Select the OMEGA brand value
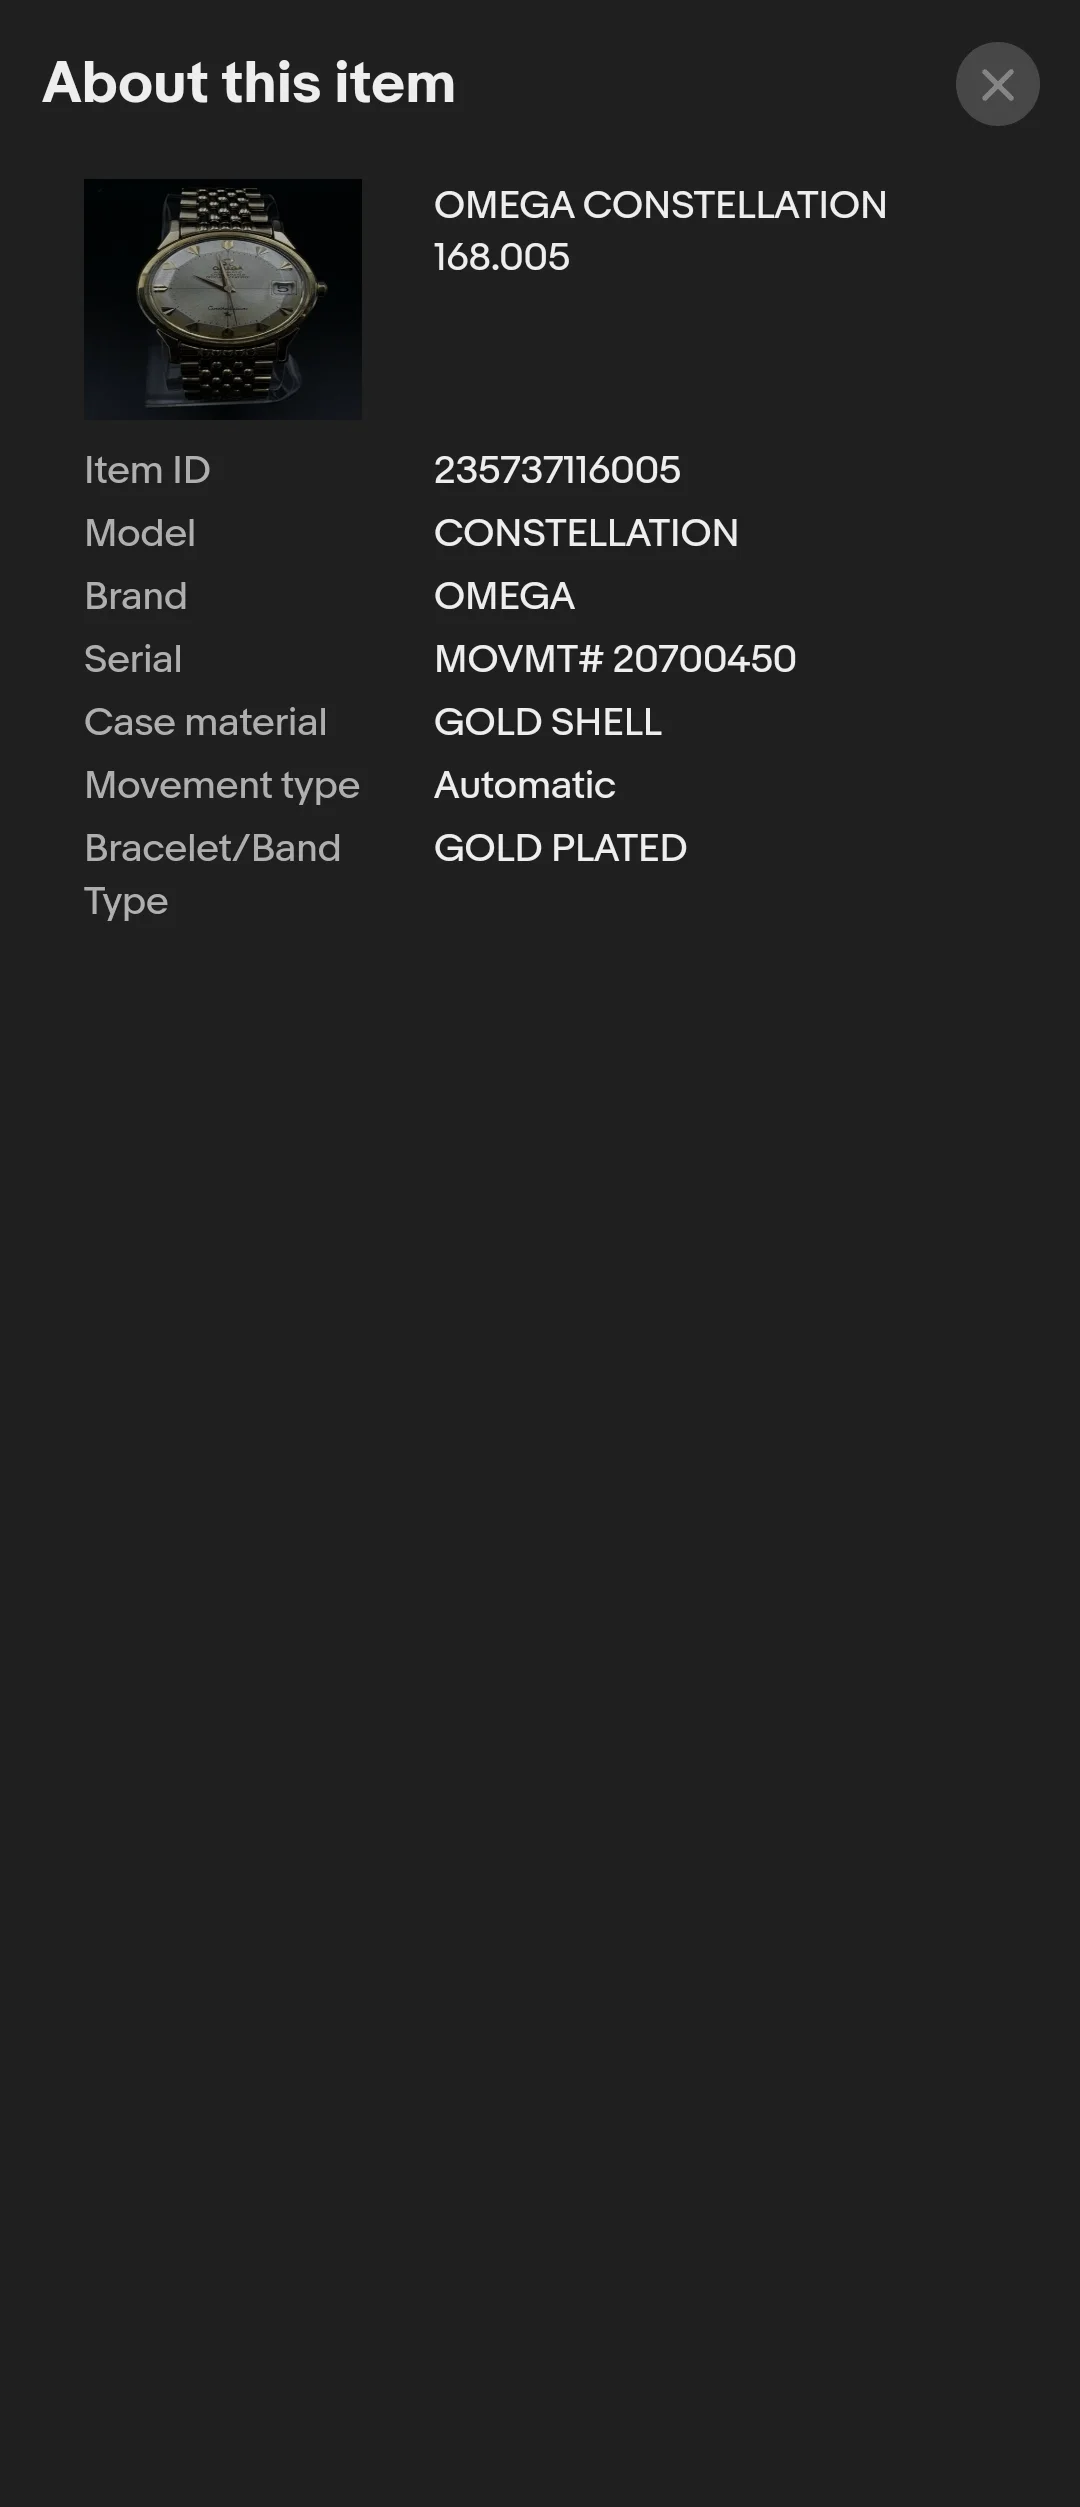 pos(504,596)
